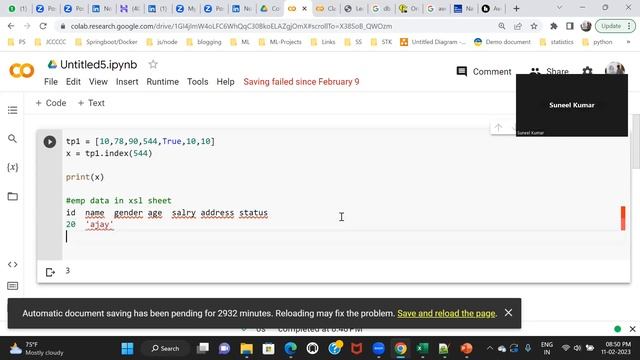Rename the Untitled5.ipynb title
The image size is (640, 360).
pos(98,64)
